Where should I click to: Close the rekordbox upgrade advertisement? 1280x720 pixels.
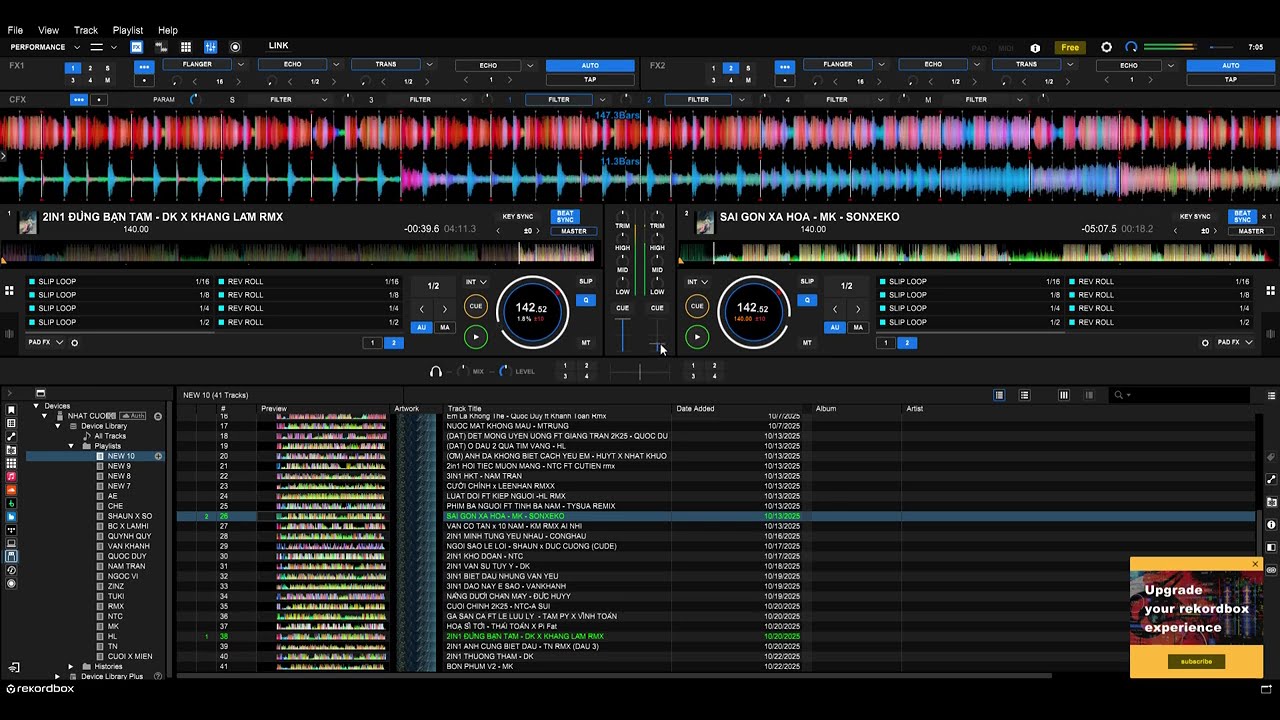click(x=1255, y=564)
